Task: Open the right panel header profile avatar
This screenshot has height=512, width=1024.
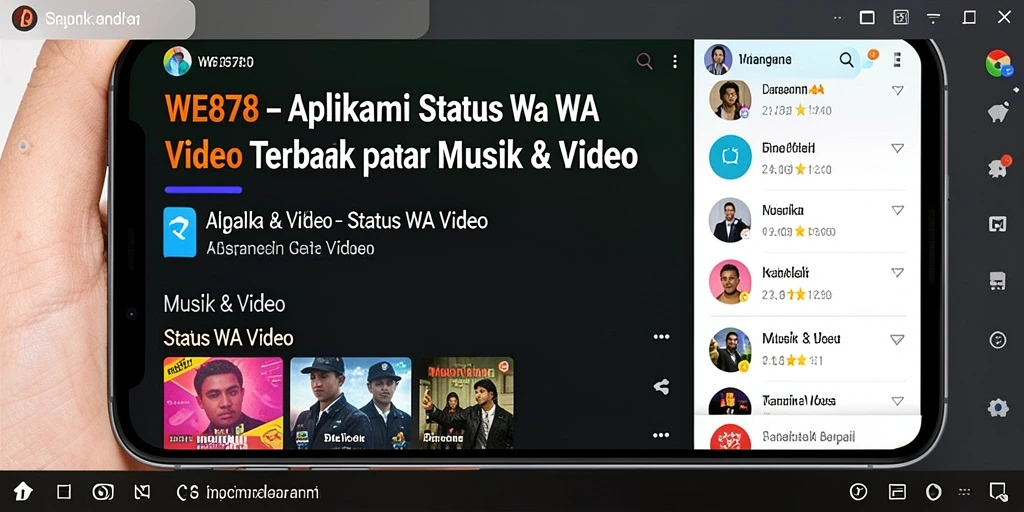Action: 718,59
